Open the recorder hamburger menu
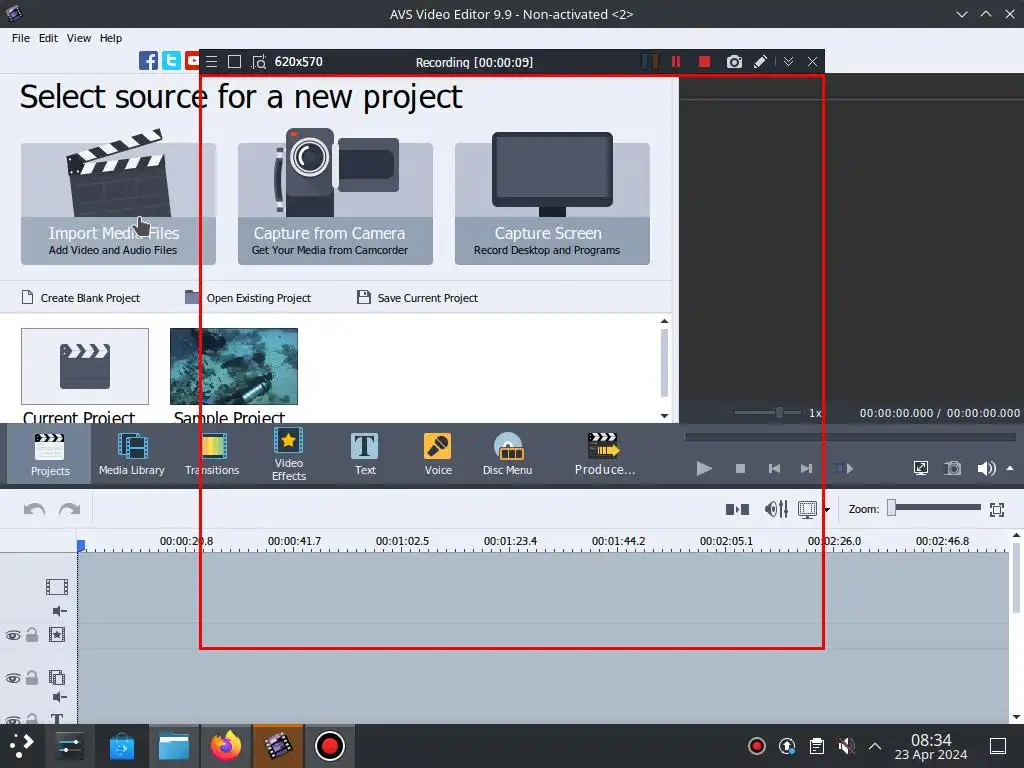Screen dimensions: 1024x768 (x=212, y=62)
